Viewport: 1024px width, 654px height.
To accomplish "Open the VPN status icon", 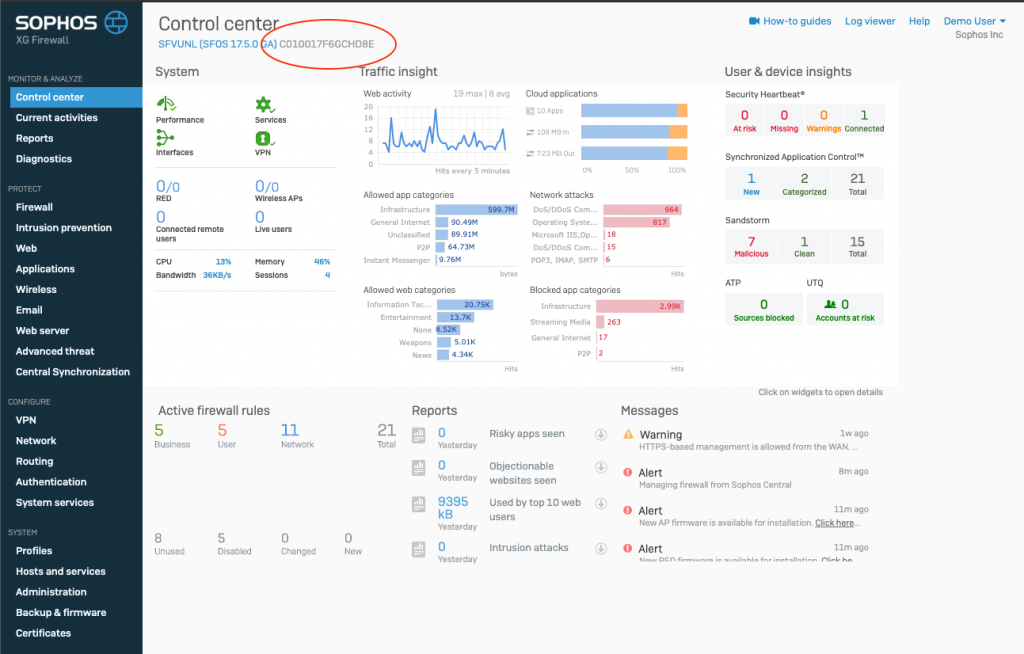I will pos(264,139).
